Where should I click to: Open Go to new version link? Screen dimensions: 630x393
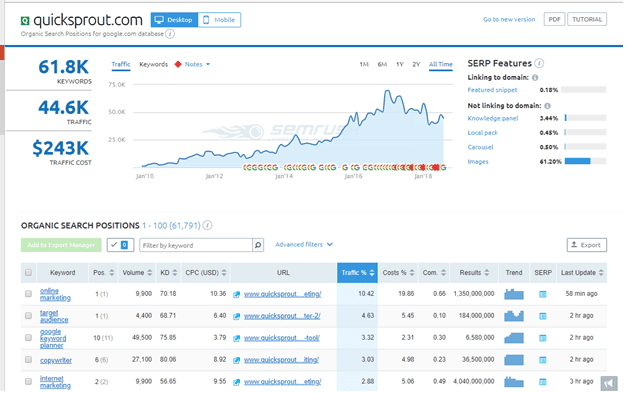tap(509, 19)
